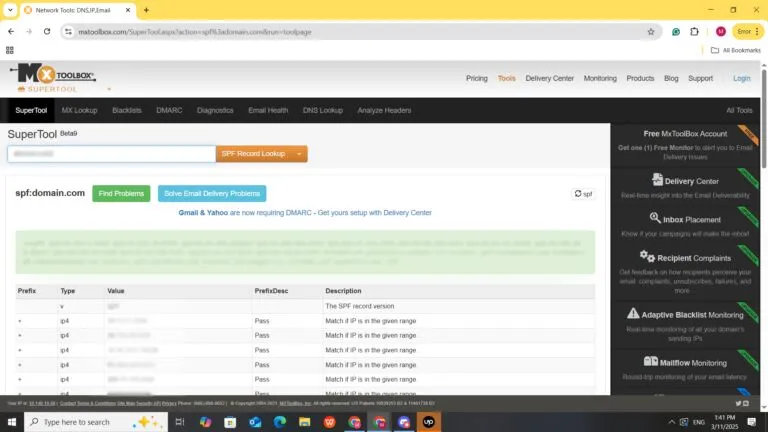Show hidden system tray icons

(x=671, y=422)
